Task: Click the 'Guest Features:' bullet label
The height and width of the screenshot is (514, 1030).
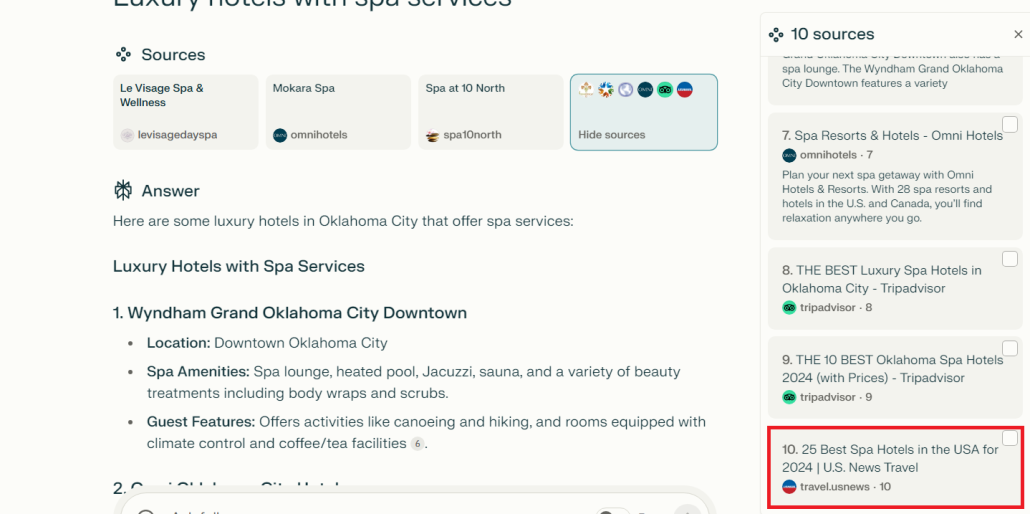Action: [x=201, y=421]
